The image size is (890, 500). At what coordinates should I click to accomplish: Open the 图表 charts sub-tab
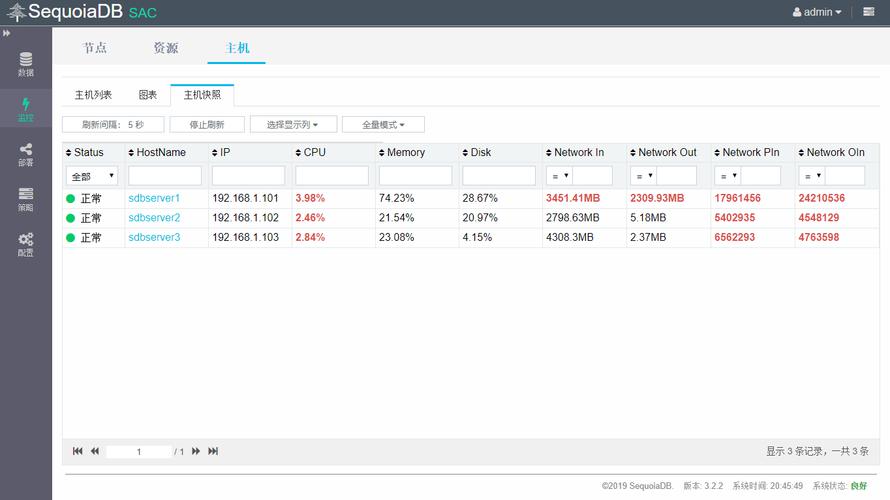[x=148, y=95]
